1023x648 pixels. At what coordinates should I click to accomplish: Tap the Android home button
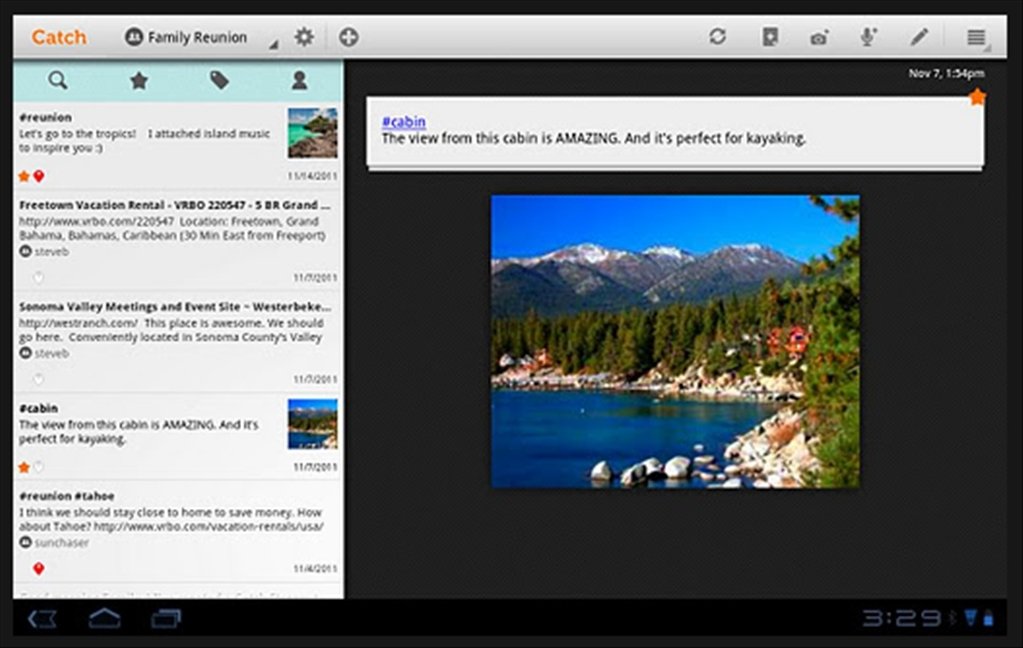click(104, 618)
